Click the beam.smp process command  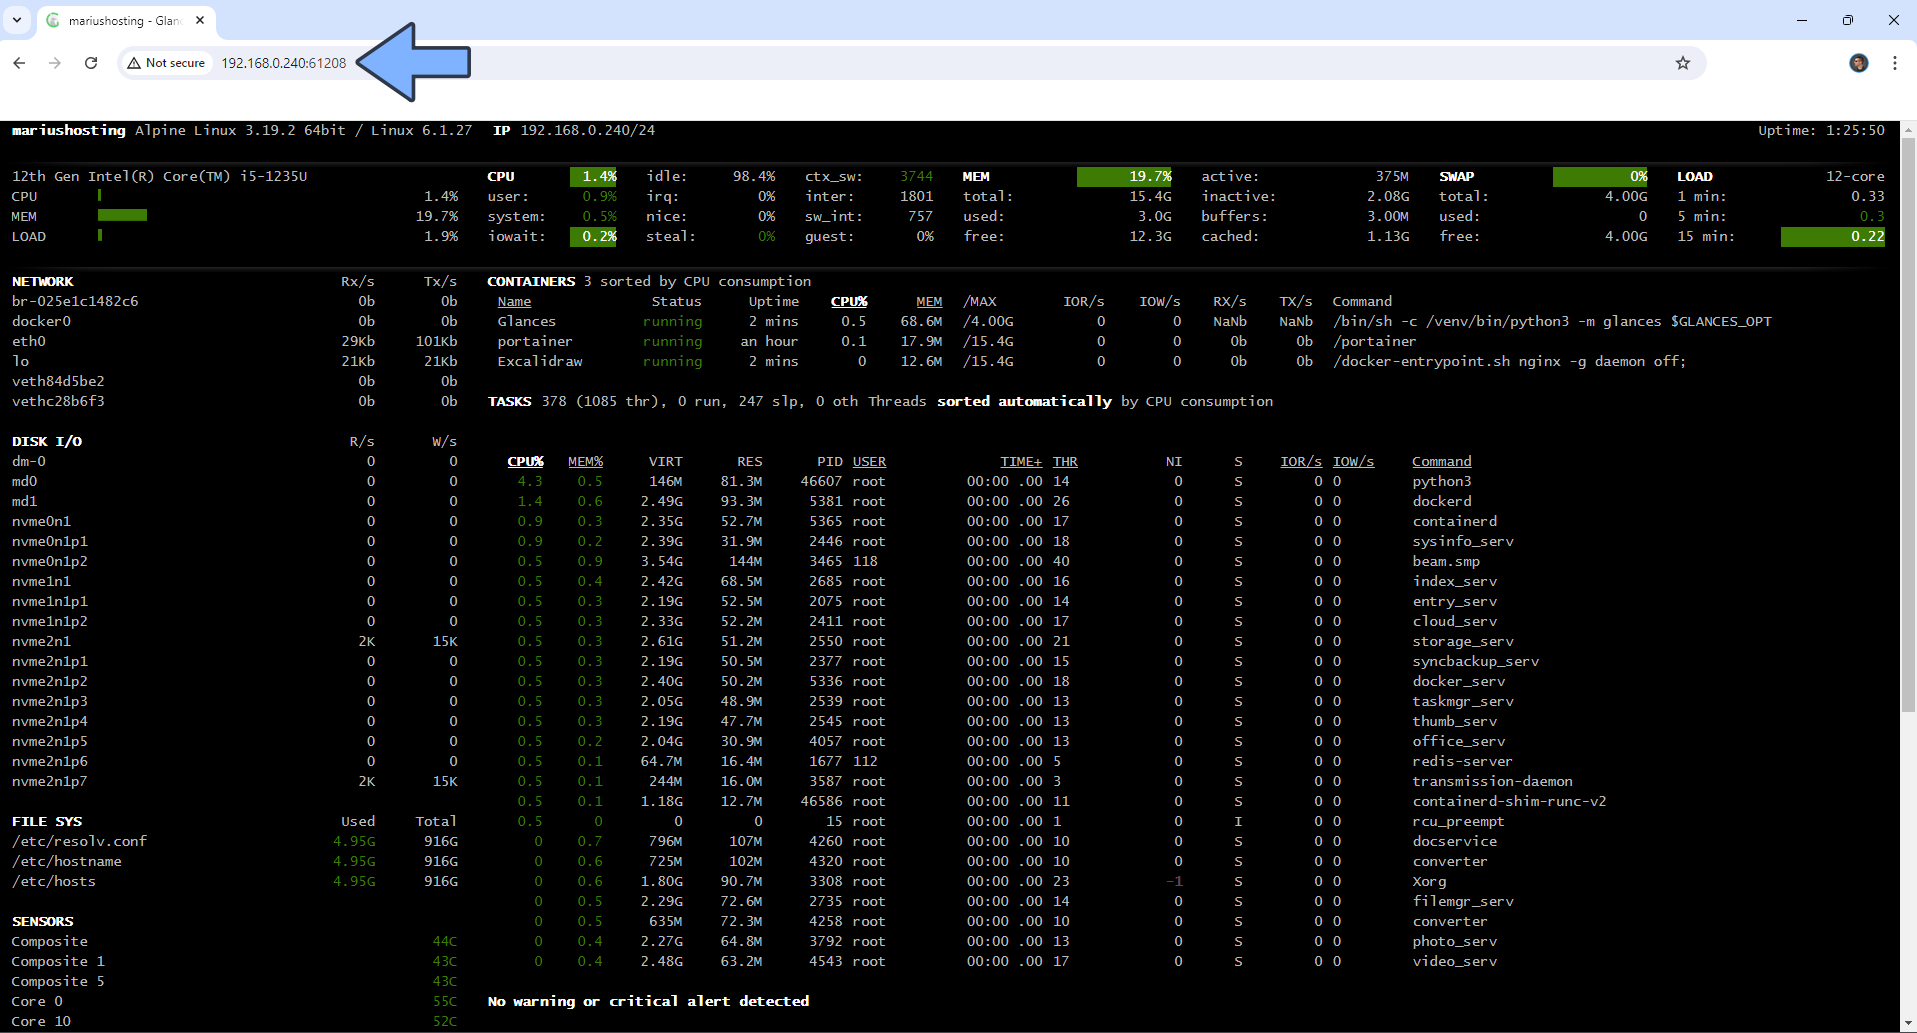click(1445, 562)
